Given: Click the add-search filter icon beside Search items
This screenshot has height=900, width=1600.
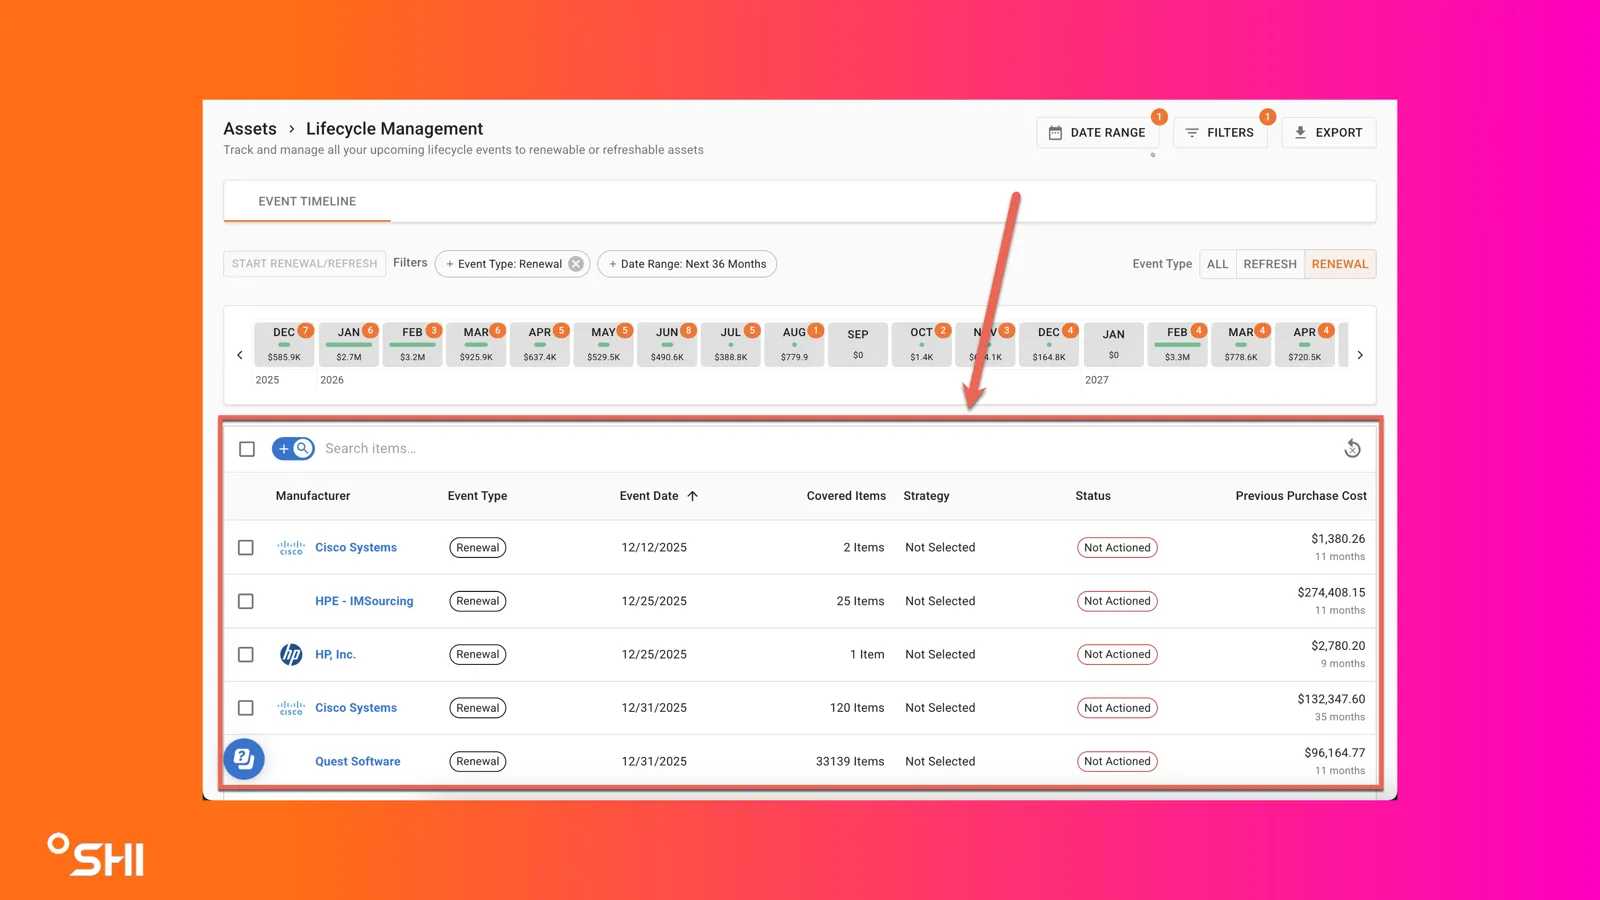Looking at the screenshot, I should click(293, 449).
